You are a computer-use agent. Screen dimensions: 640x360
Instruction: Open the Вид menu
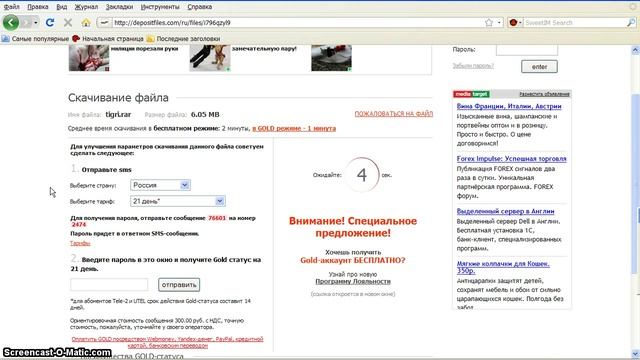(62, 7)
